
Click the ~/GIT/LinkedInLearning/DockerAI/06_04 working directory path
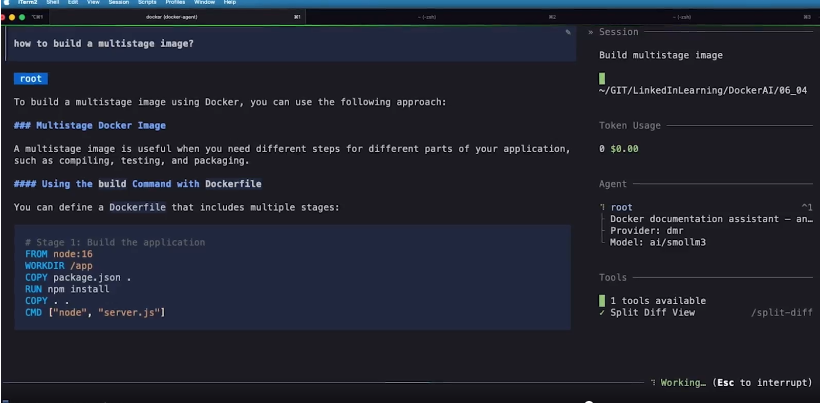703,90
